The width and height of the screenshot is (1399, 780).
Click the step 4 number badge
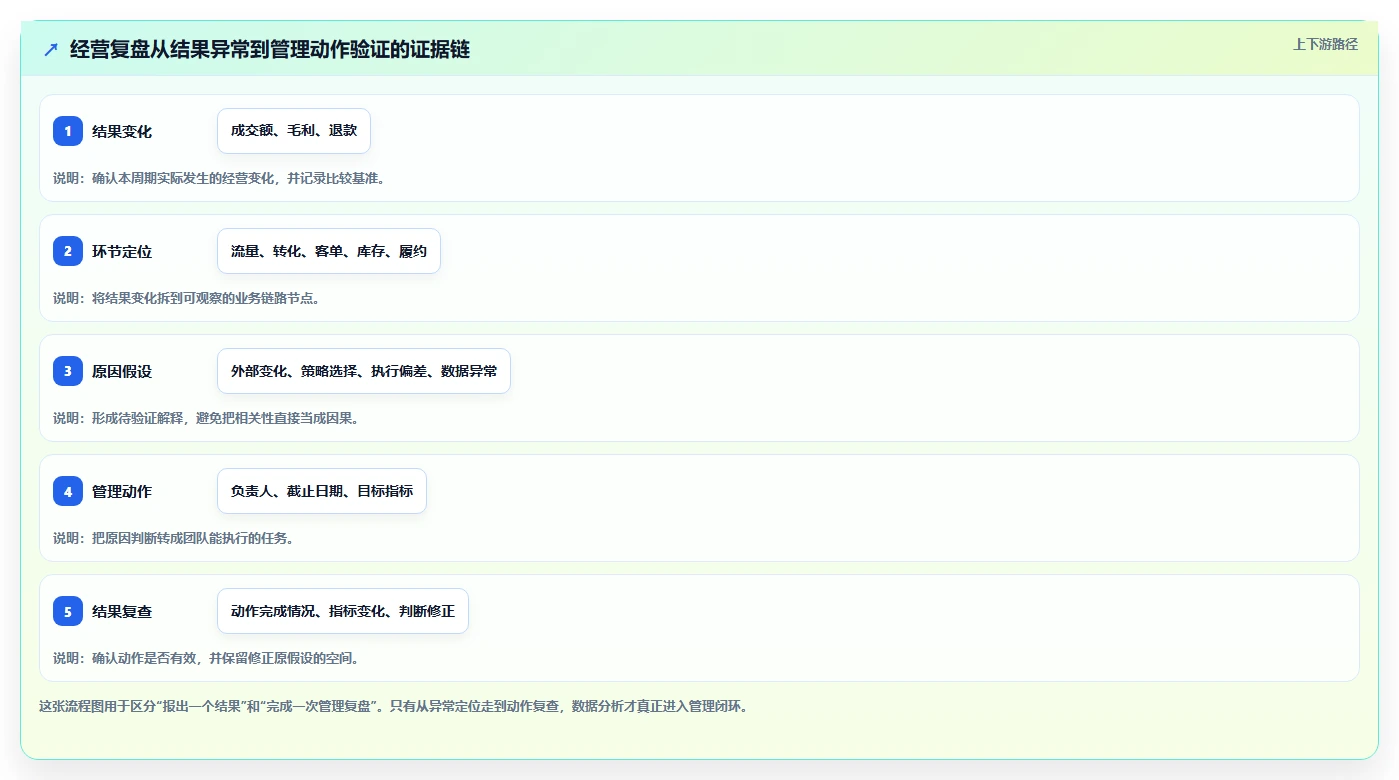pos(68,491)
